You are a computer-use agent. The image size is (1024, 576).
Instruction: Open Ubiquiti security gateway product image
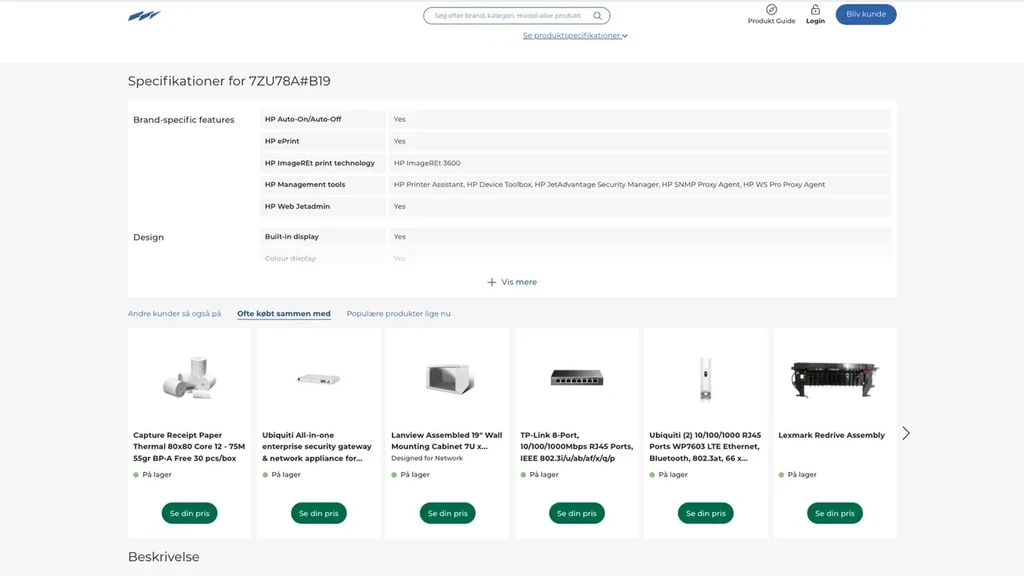click(318, 379)
